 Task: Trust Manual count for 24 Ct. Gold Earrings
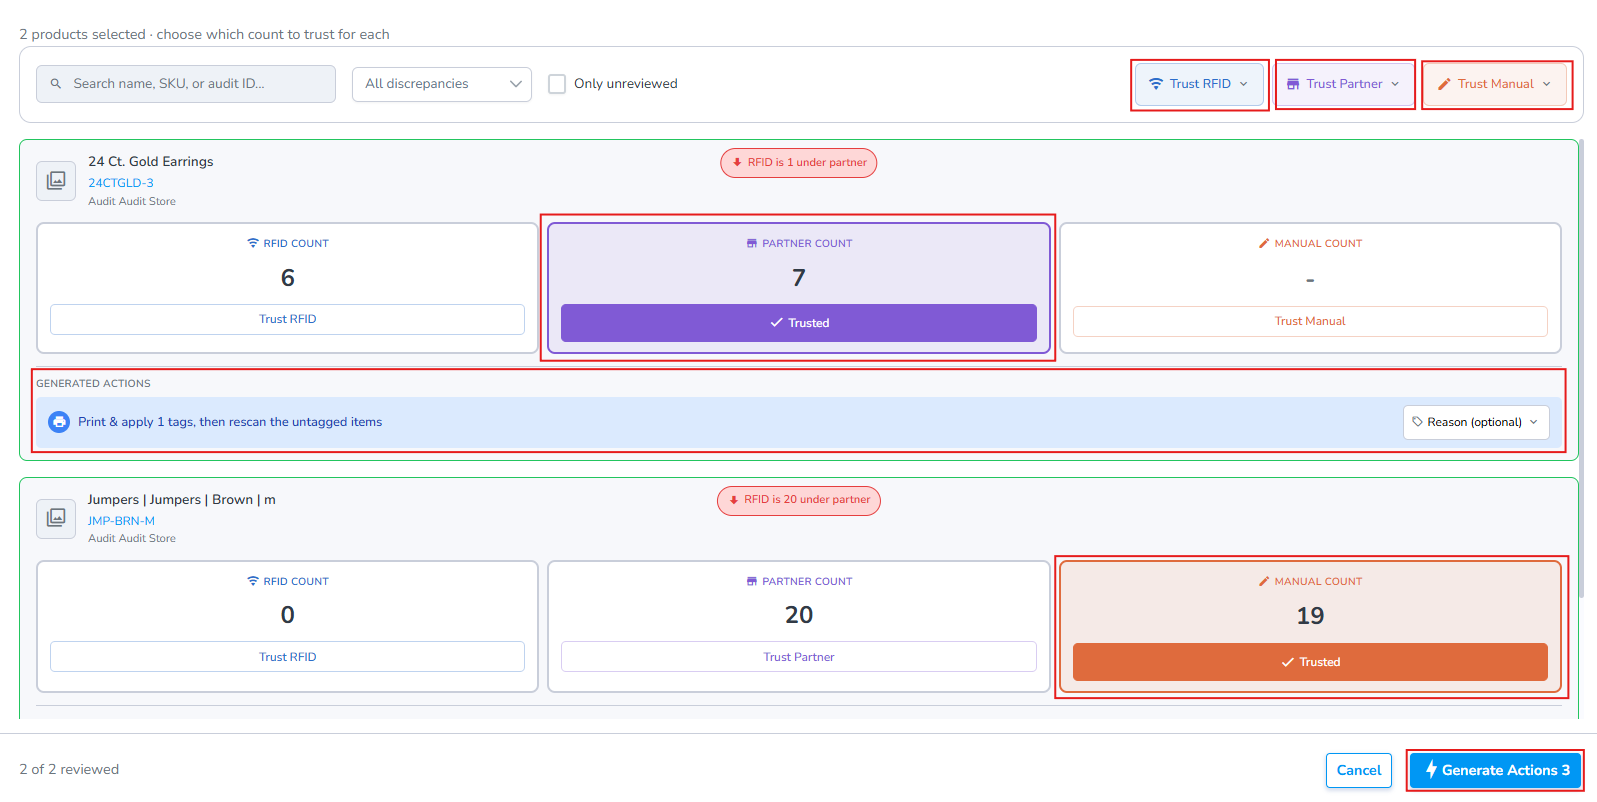[x=1310, y=321]
